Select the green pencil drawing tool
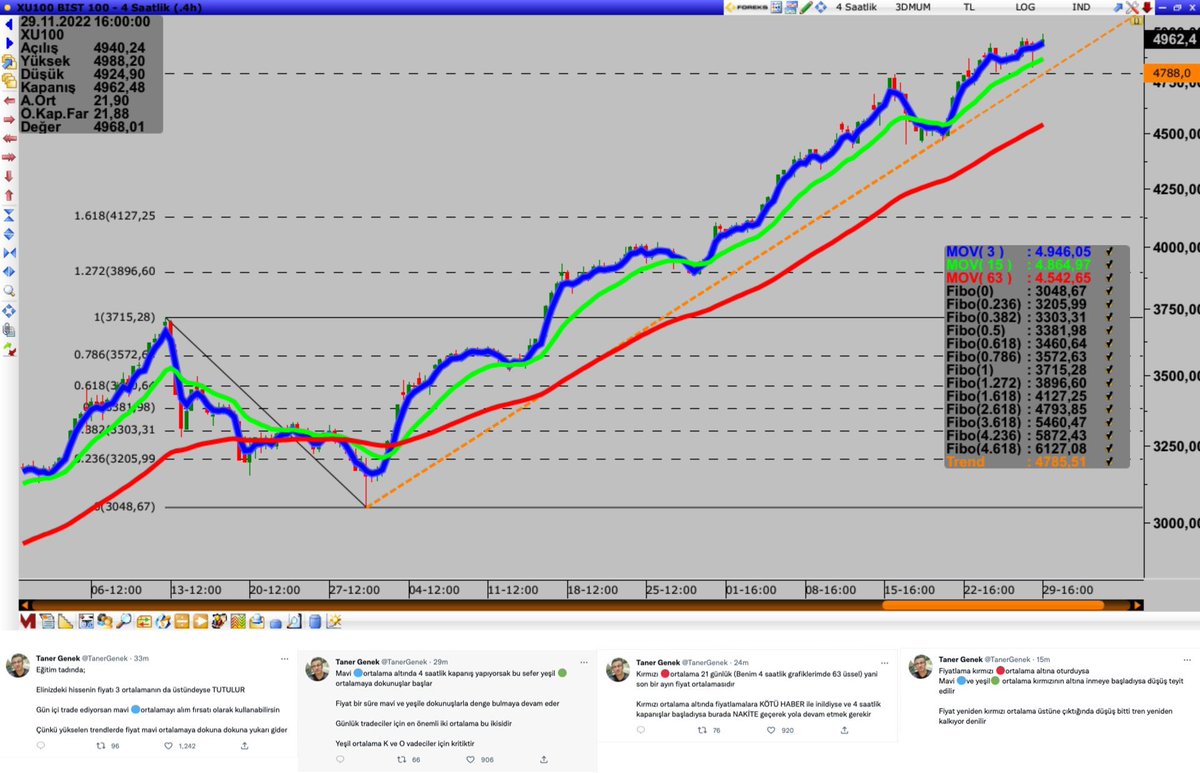This screenshot has height=773, width=1200. coord(805,7)
